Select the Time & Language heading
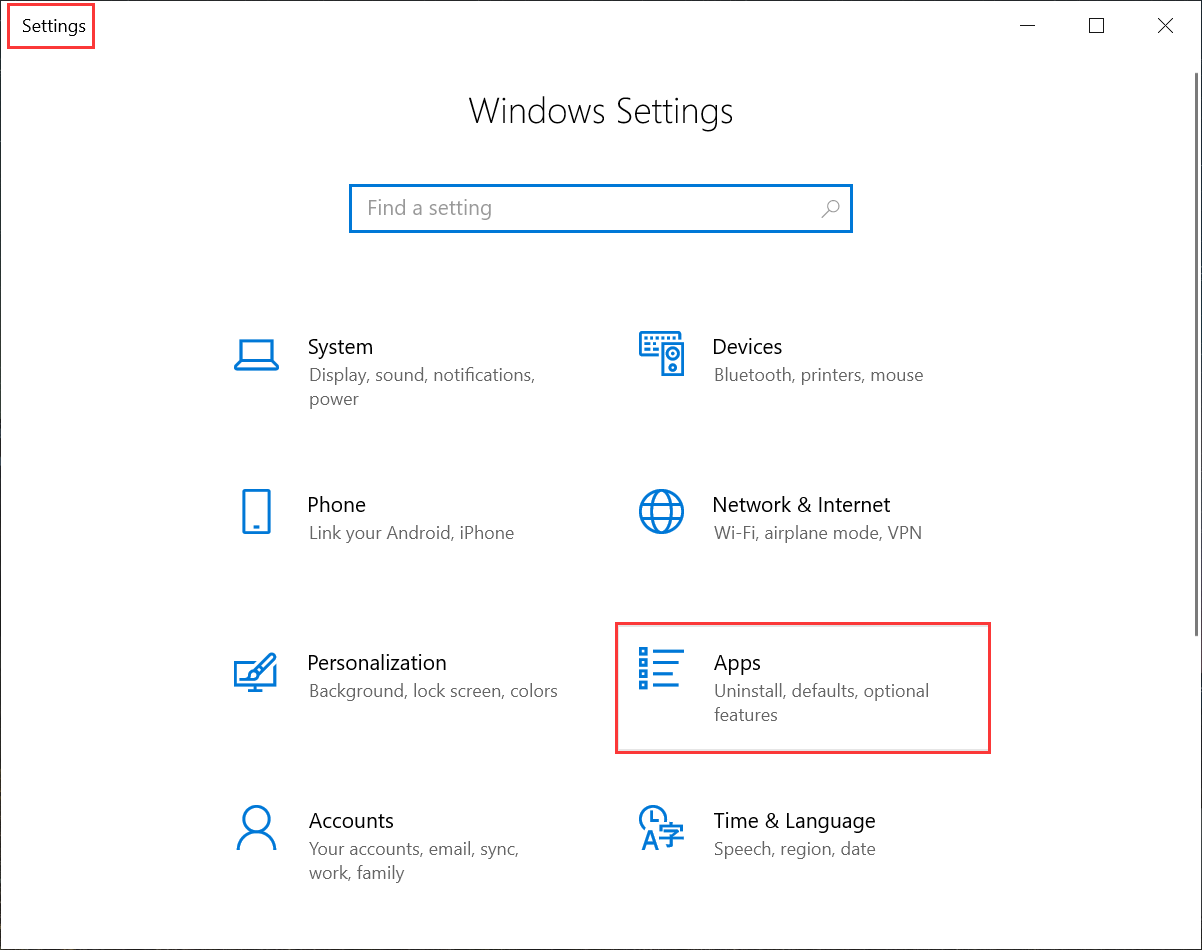 tap(794, 821)
